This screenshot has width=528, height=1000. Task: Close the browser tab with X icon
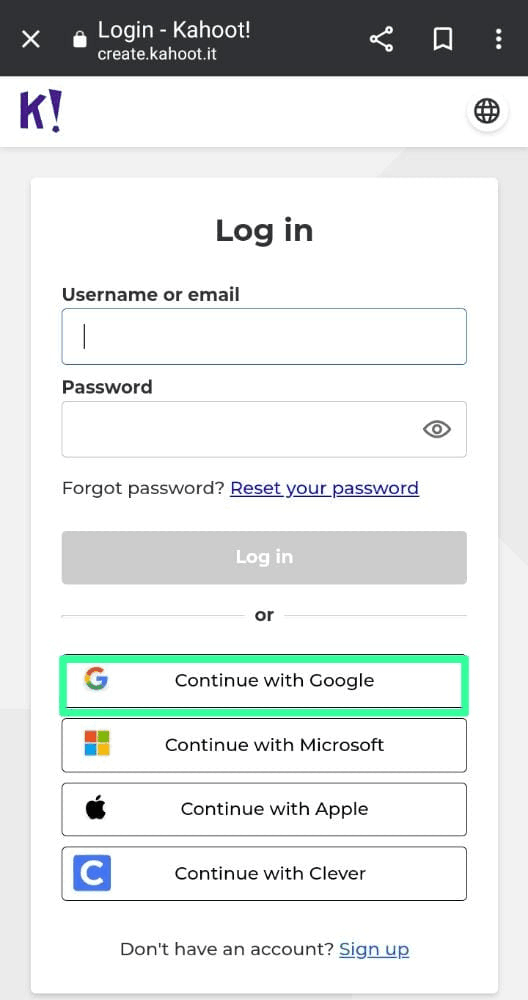[31, 40]
